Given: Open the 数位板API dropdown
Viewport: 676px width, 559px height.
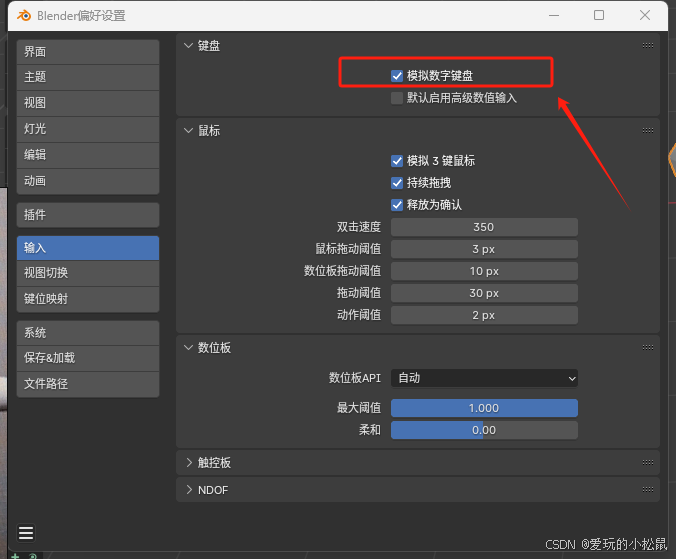Looking at the screenshot, I should coord(484,378).
